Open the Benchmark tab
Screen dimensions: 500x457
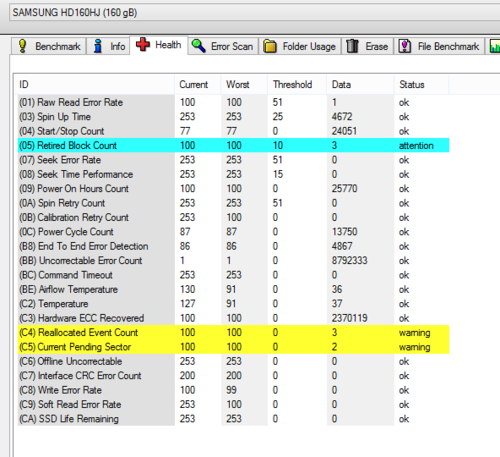point(49,46)
